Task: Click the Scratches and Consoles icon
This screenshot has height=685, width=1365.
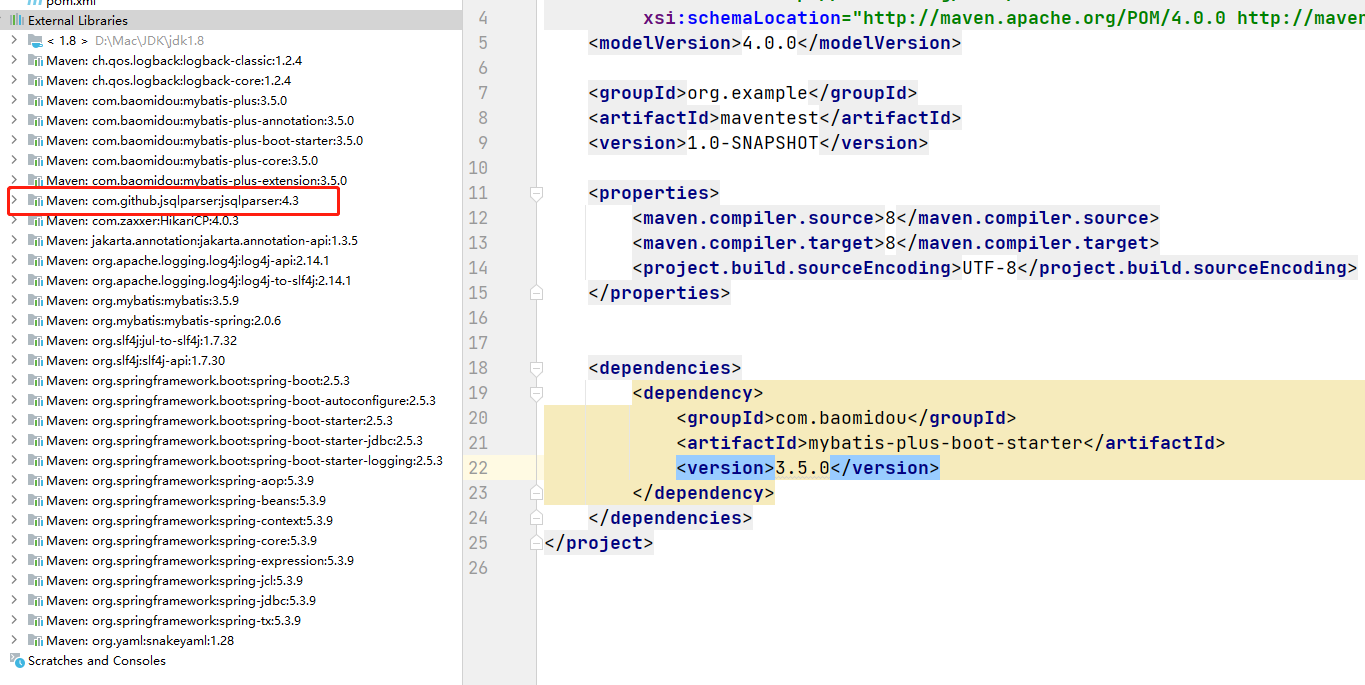Action: pos(16,660)
